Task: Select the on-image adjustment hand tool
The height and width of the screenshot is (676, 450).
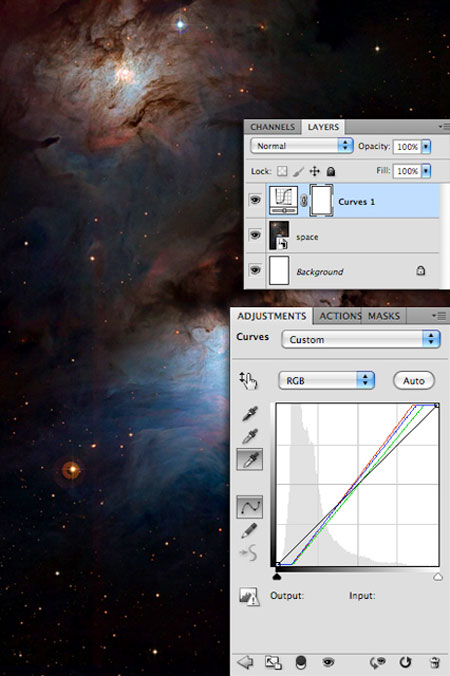Action: click(249, 381)
